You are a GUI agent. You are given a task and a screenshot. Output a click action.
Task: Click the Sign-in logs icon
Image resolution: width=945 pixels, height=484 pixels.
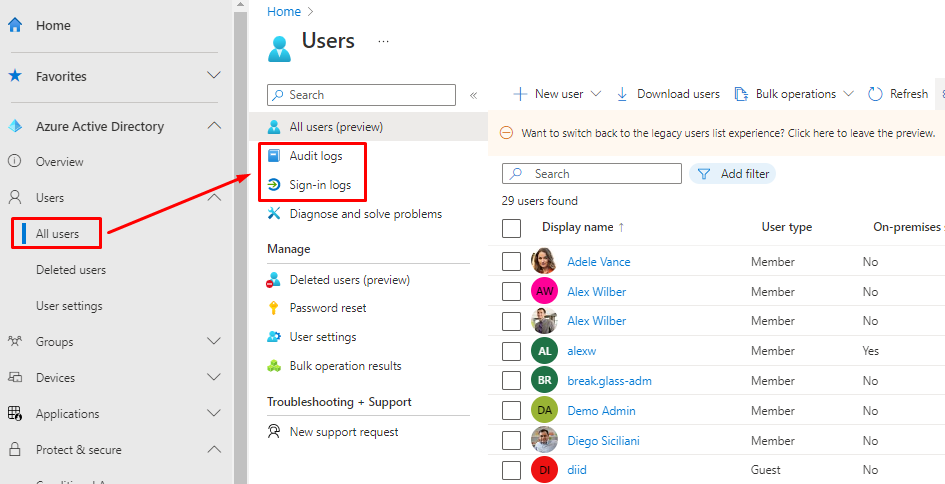coord(274,185)
